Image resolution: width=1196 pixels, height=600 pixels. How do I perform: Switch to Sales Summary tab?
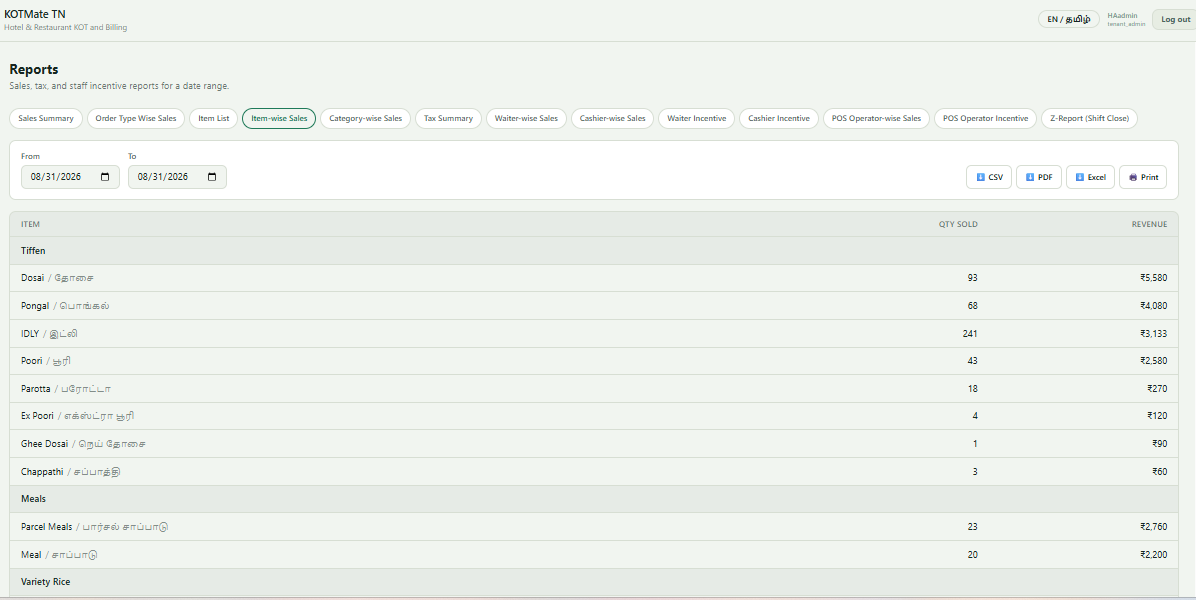coord(46,118)
